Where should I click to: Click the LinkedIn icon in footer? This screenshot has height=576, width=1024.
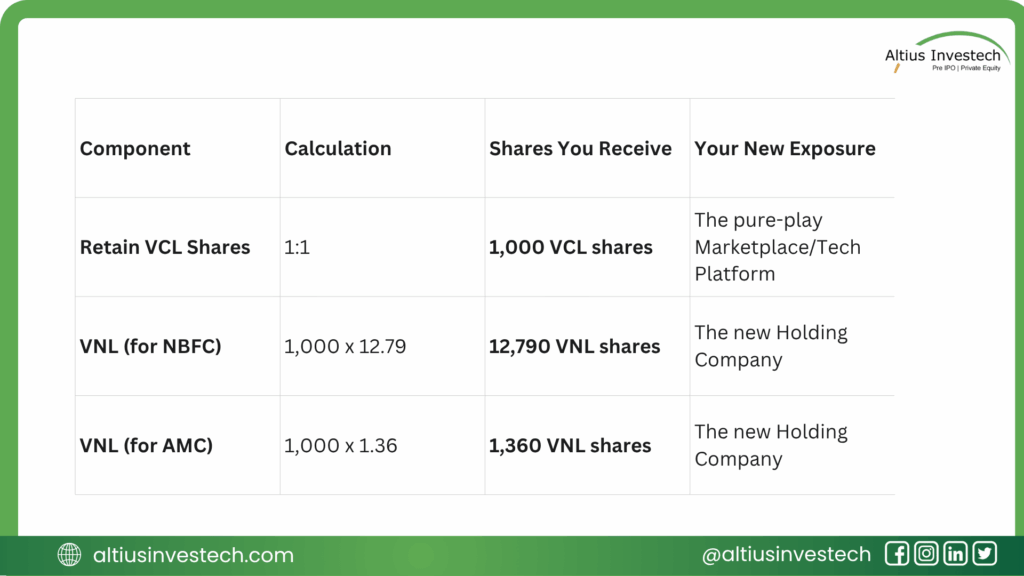point(956,554)
